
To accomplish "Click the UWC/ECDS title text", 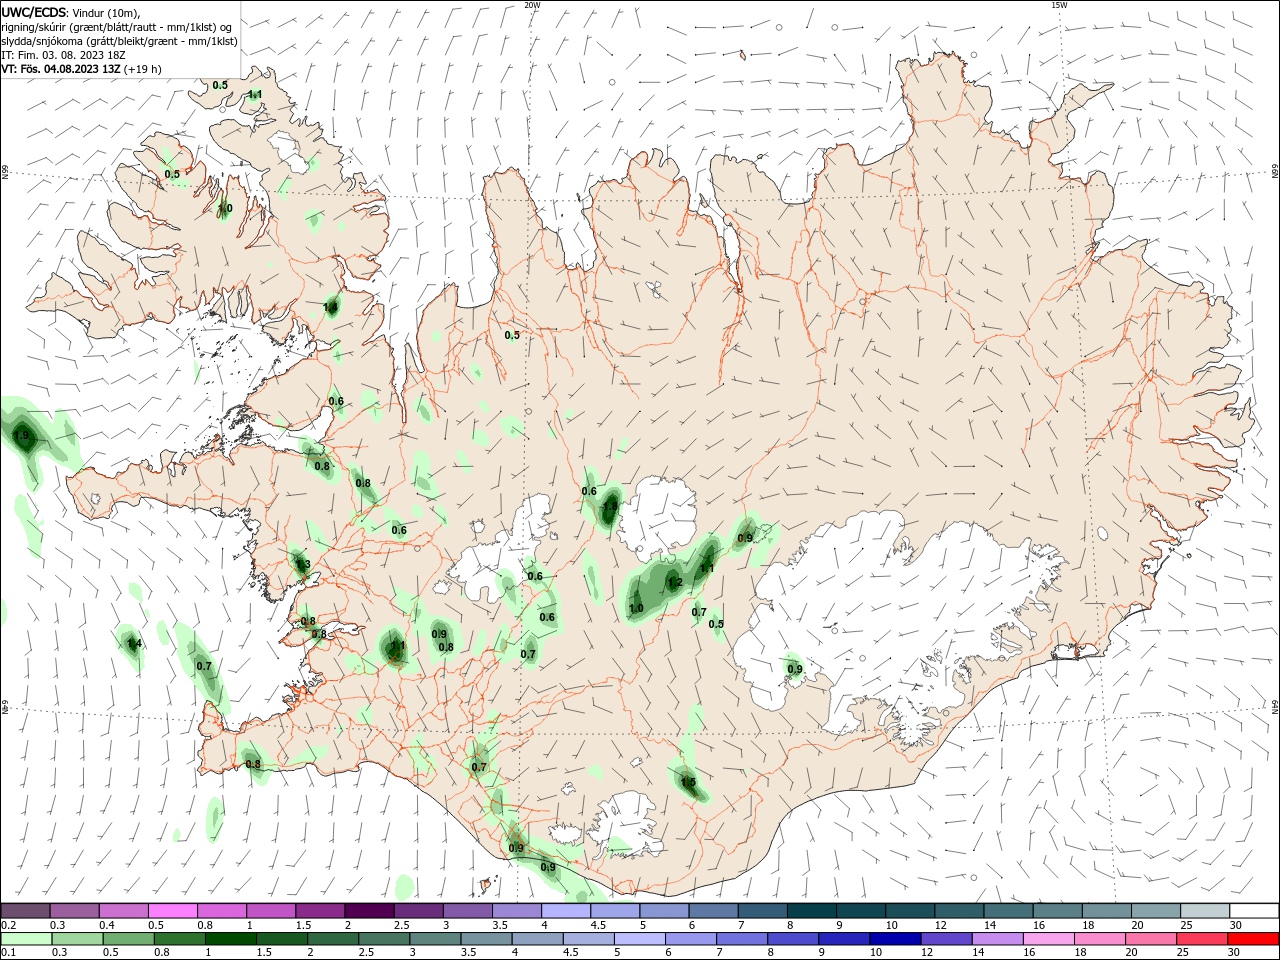I will (x=34, y=11).
